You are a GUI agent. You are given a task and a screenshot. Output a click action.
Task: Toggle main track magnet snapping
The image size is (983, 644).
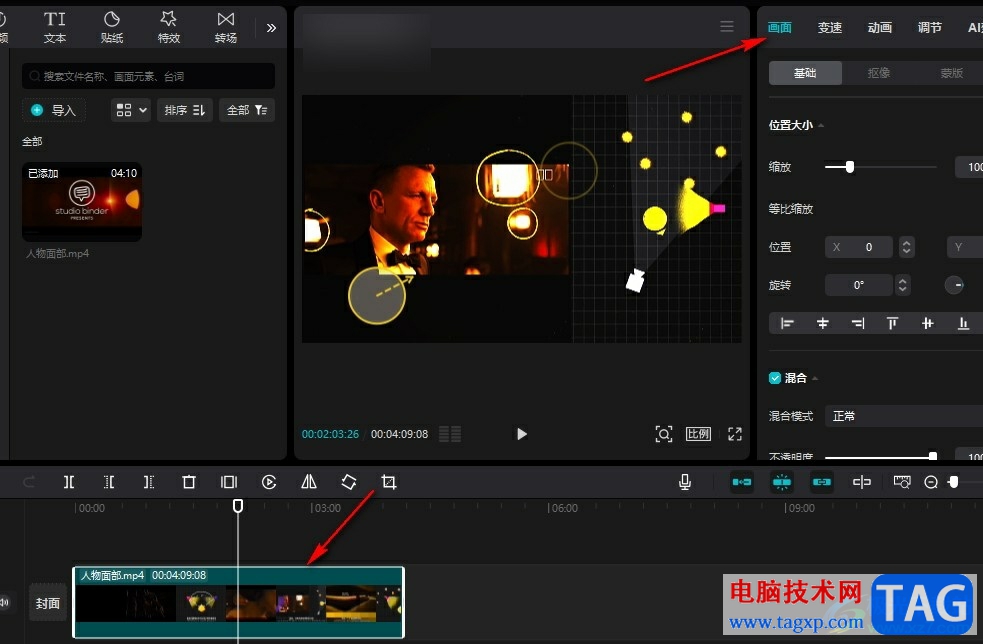coord(742,482)
